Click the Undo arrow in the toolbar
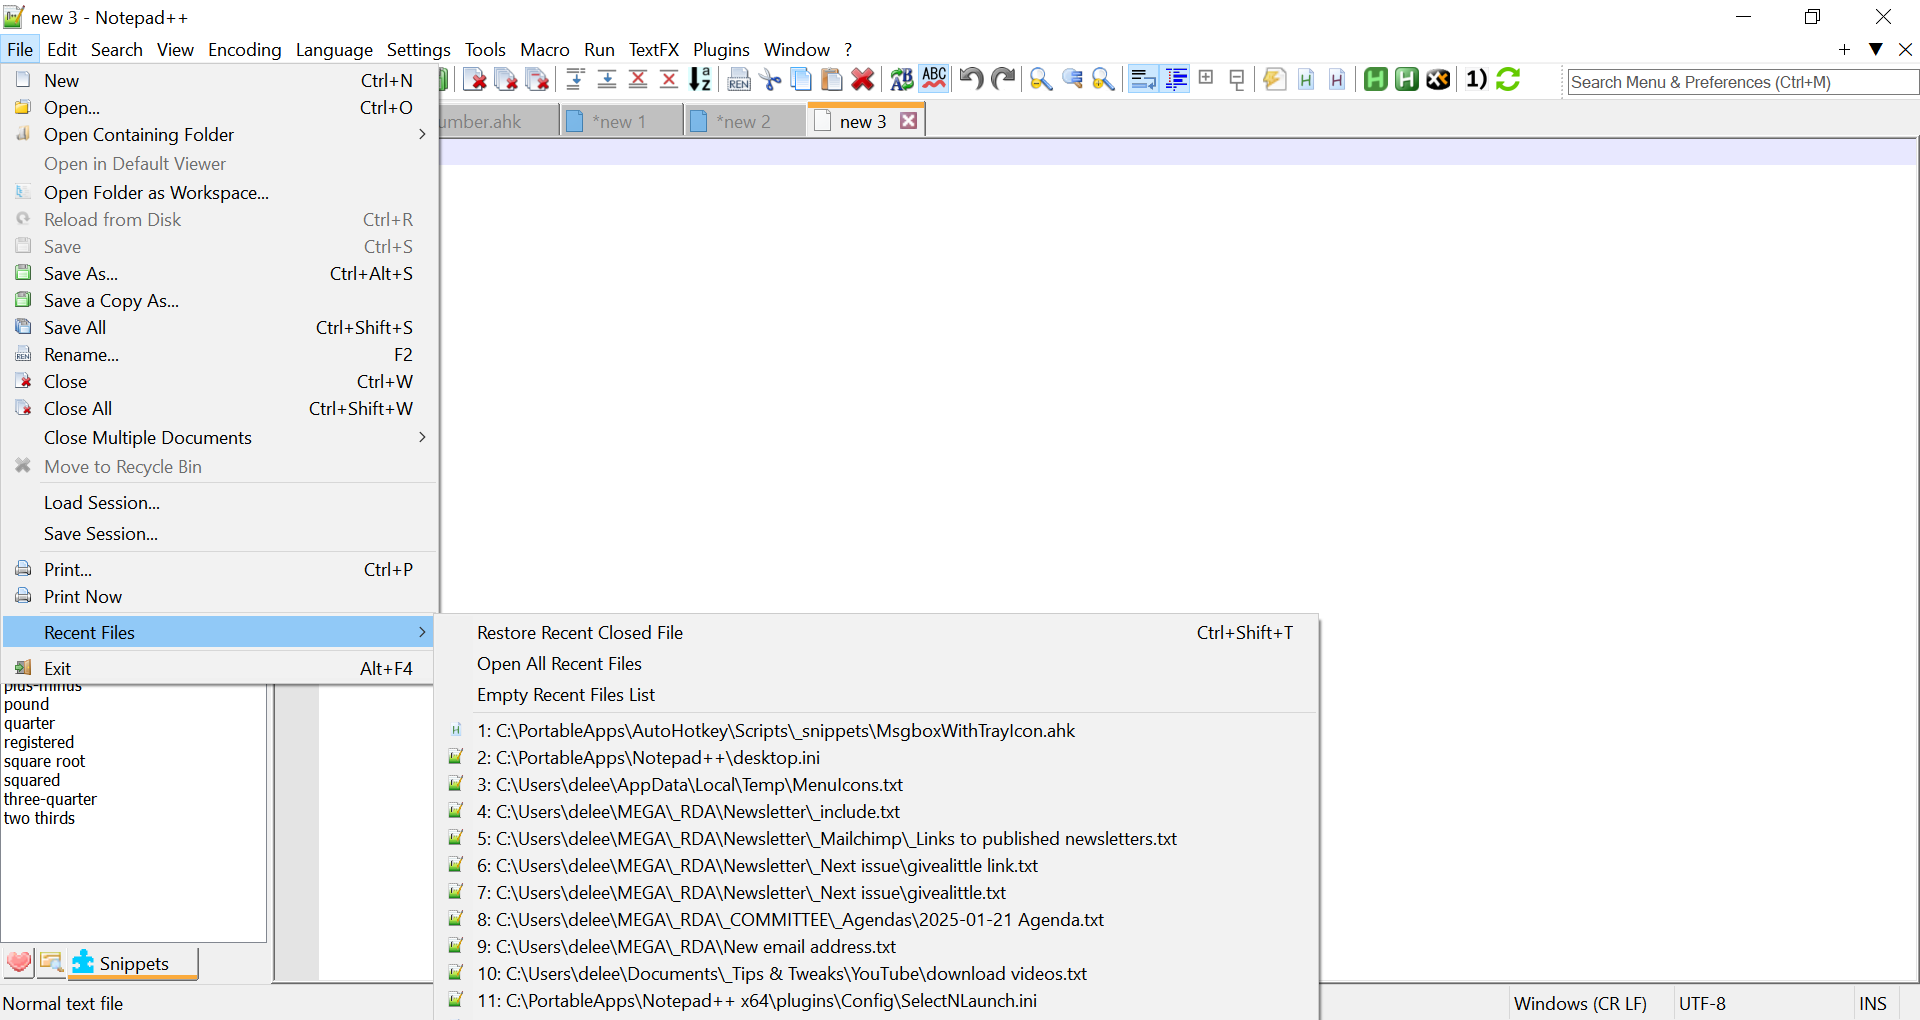The height and width of the screenshot is (1020, 1920). pos(970,79)
